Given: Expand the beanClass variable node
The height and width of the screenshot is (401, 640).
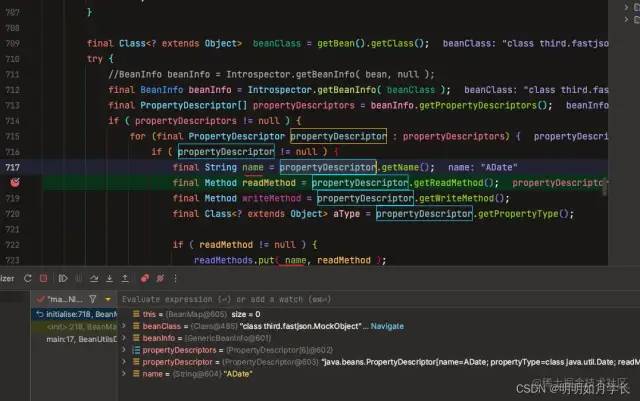Looking at the screenshot, I should (x=124, y=326).
